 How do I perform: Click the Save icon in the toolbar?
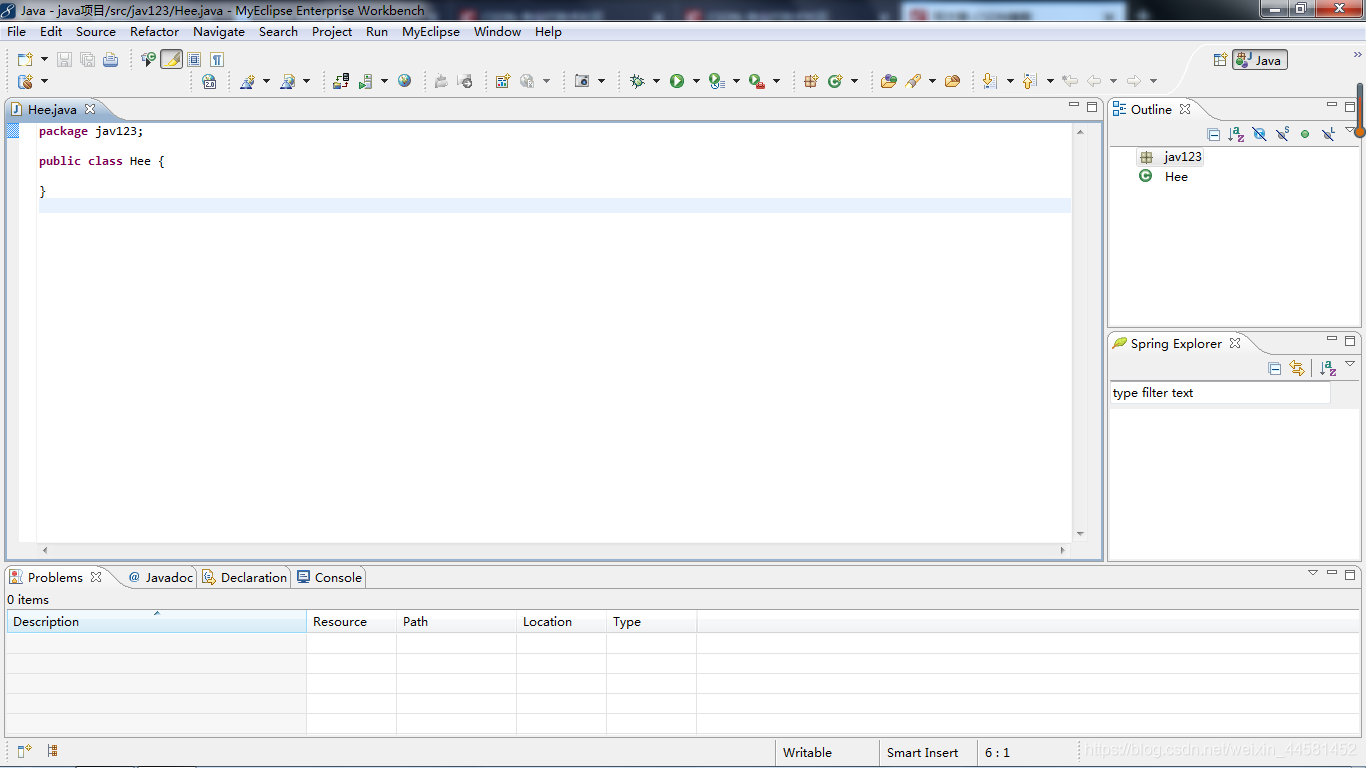pos(64,60)
